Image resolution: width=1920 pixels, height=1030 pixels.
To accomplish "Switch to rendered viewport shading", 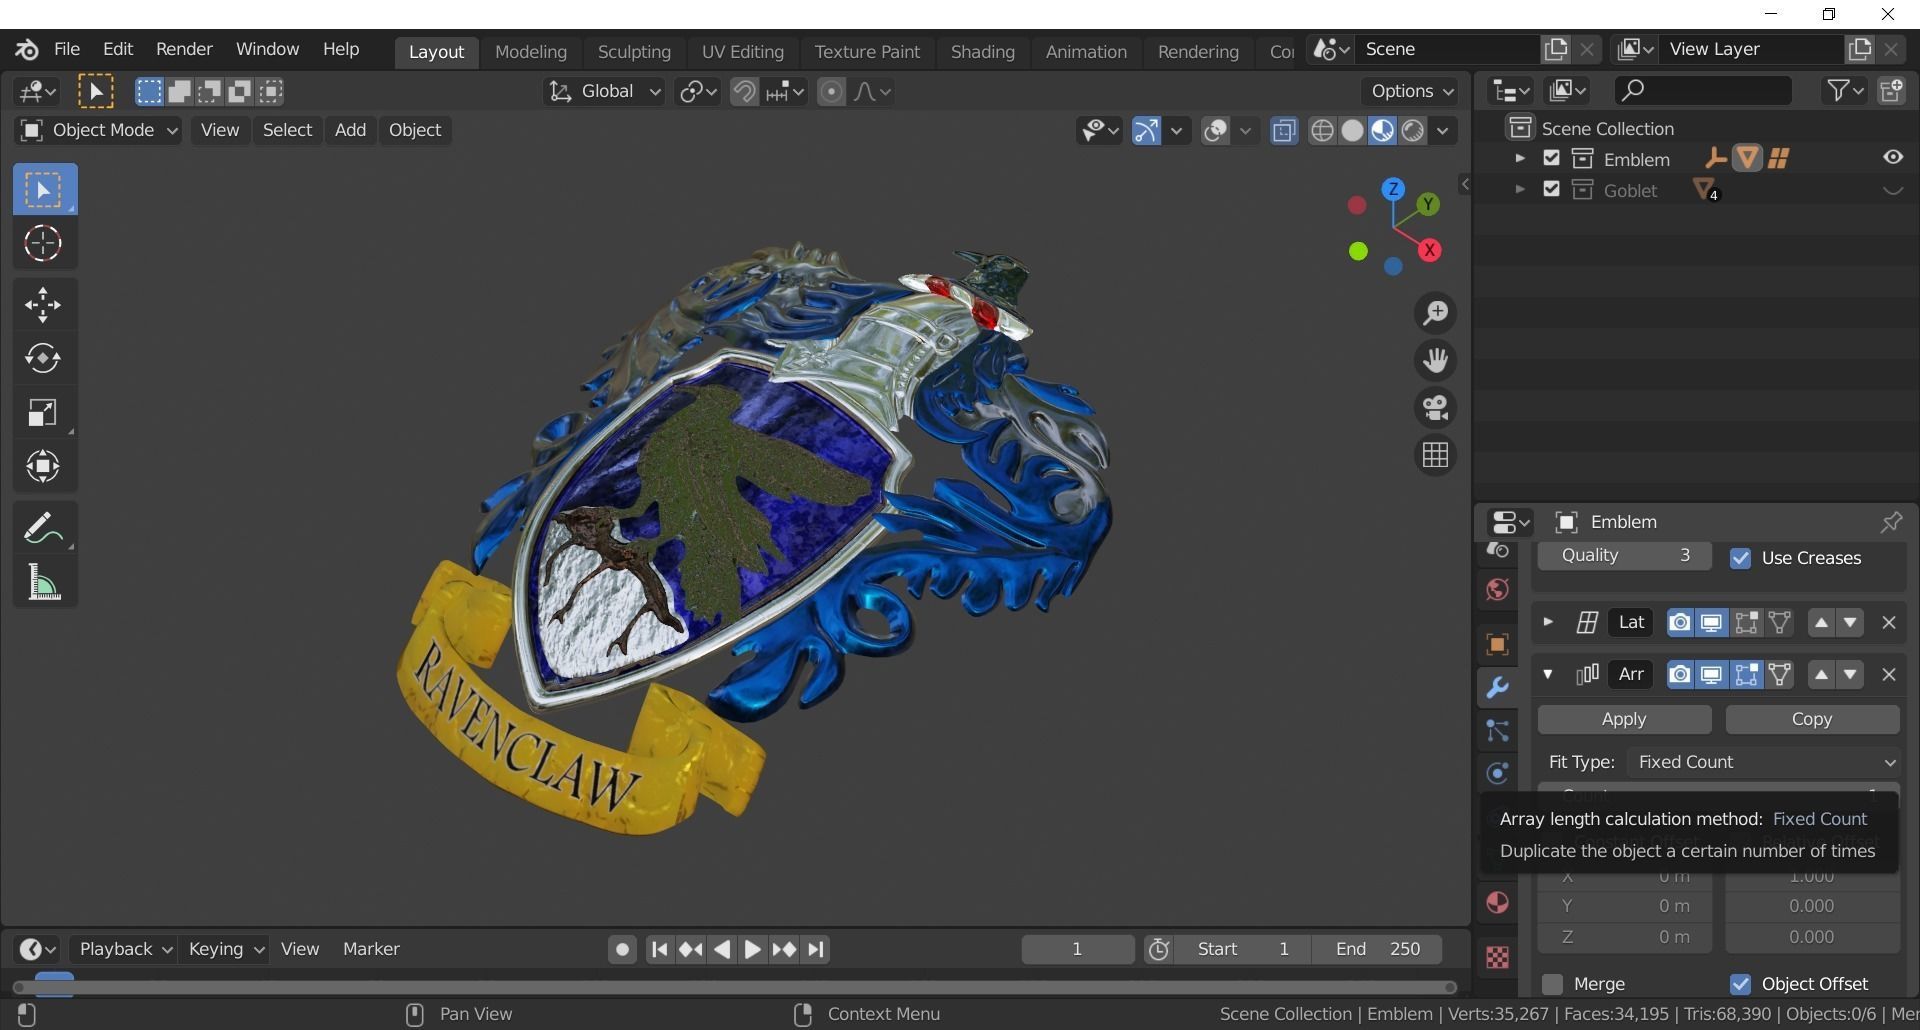I will click(1412, 131).
